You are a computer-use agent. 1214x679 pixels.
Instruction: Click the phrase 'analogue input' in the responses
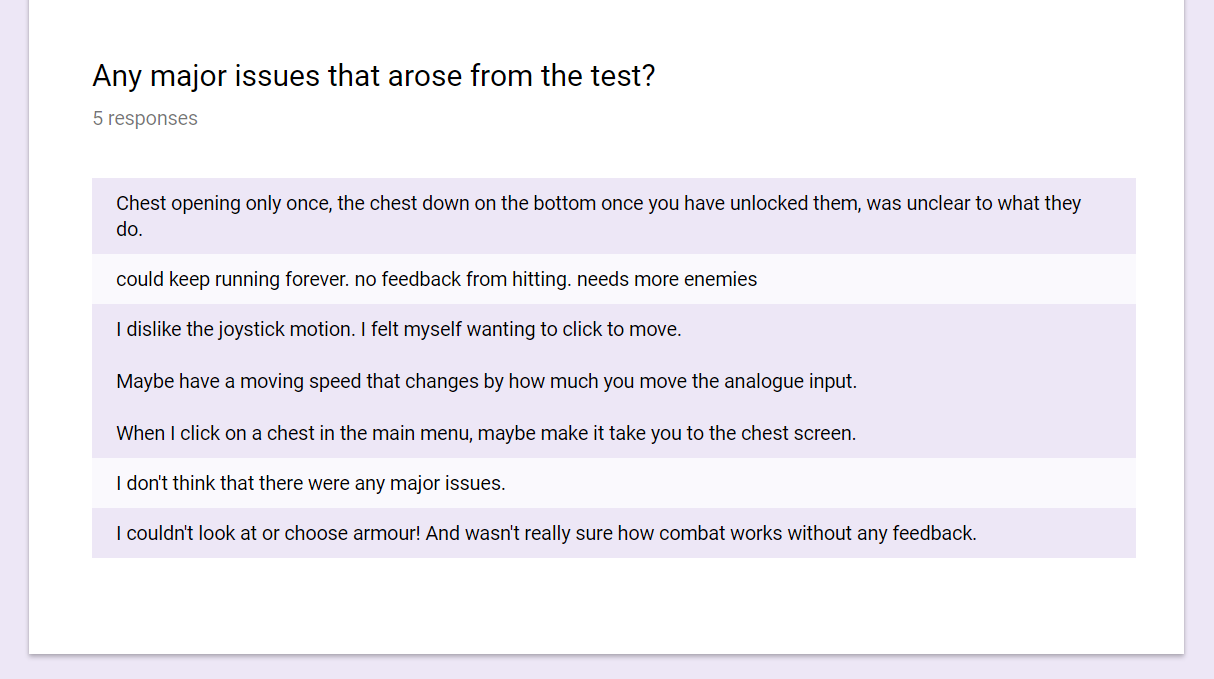(x=790, y=381)
